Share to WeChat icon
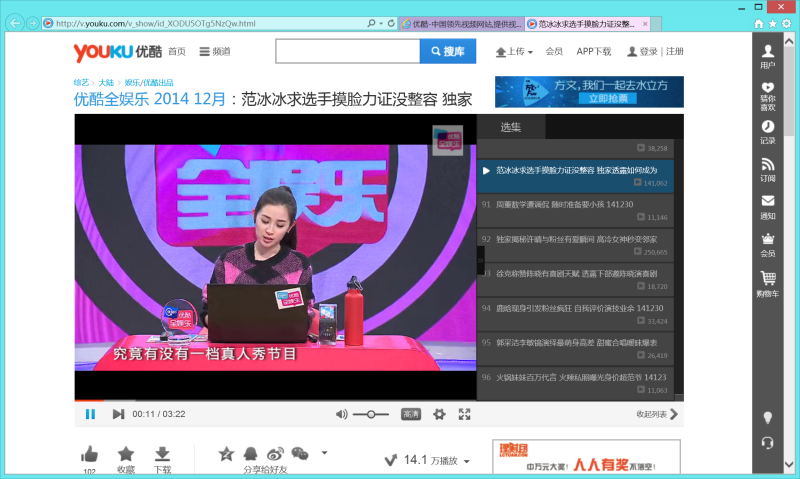Screen dimensions: 800x479 coord(300,453)
